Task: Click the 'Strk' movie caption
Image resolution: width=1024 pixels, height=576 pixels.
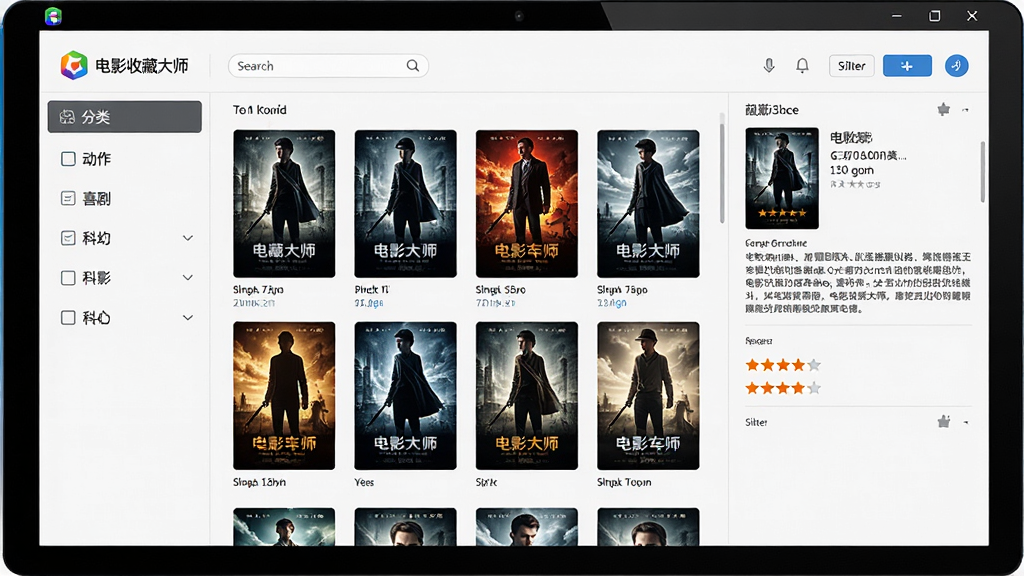Action: click(487, 483)
